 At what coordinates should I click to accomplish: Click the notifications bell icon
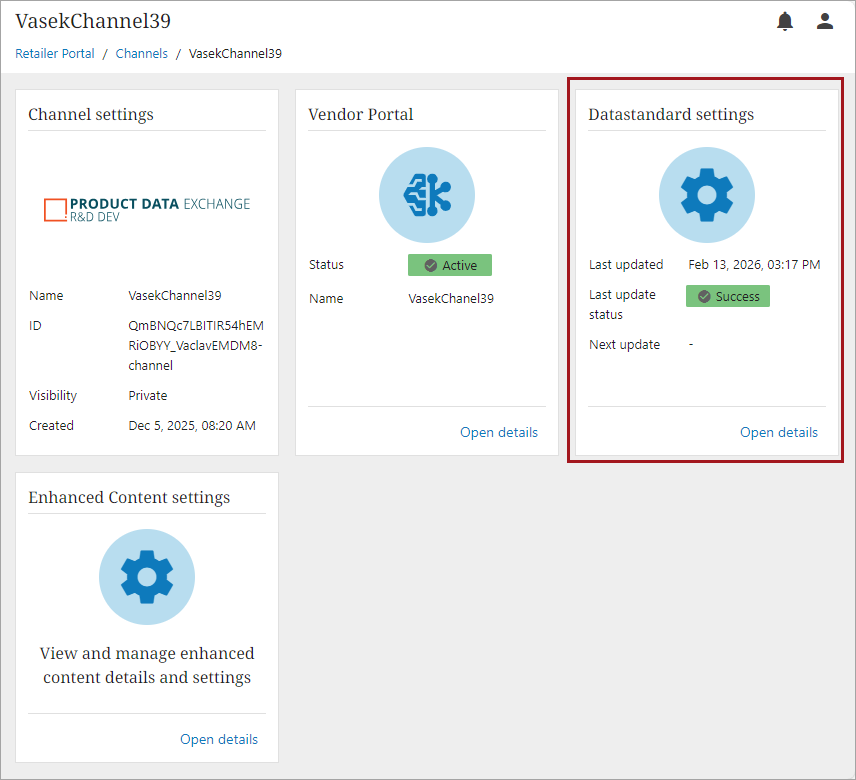pyautogui.click(x=785, y=21)
